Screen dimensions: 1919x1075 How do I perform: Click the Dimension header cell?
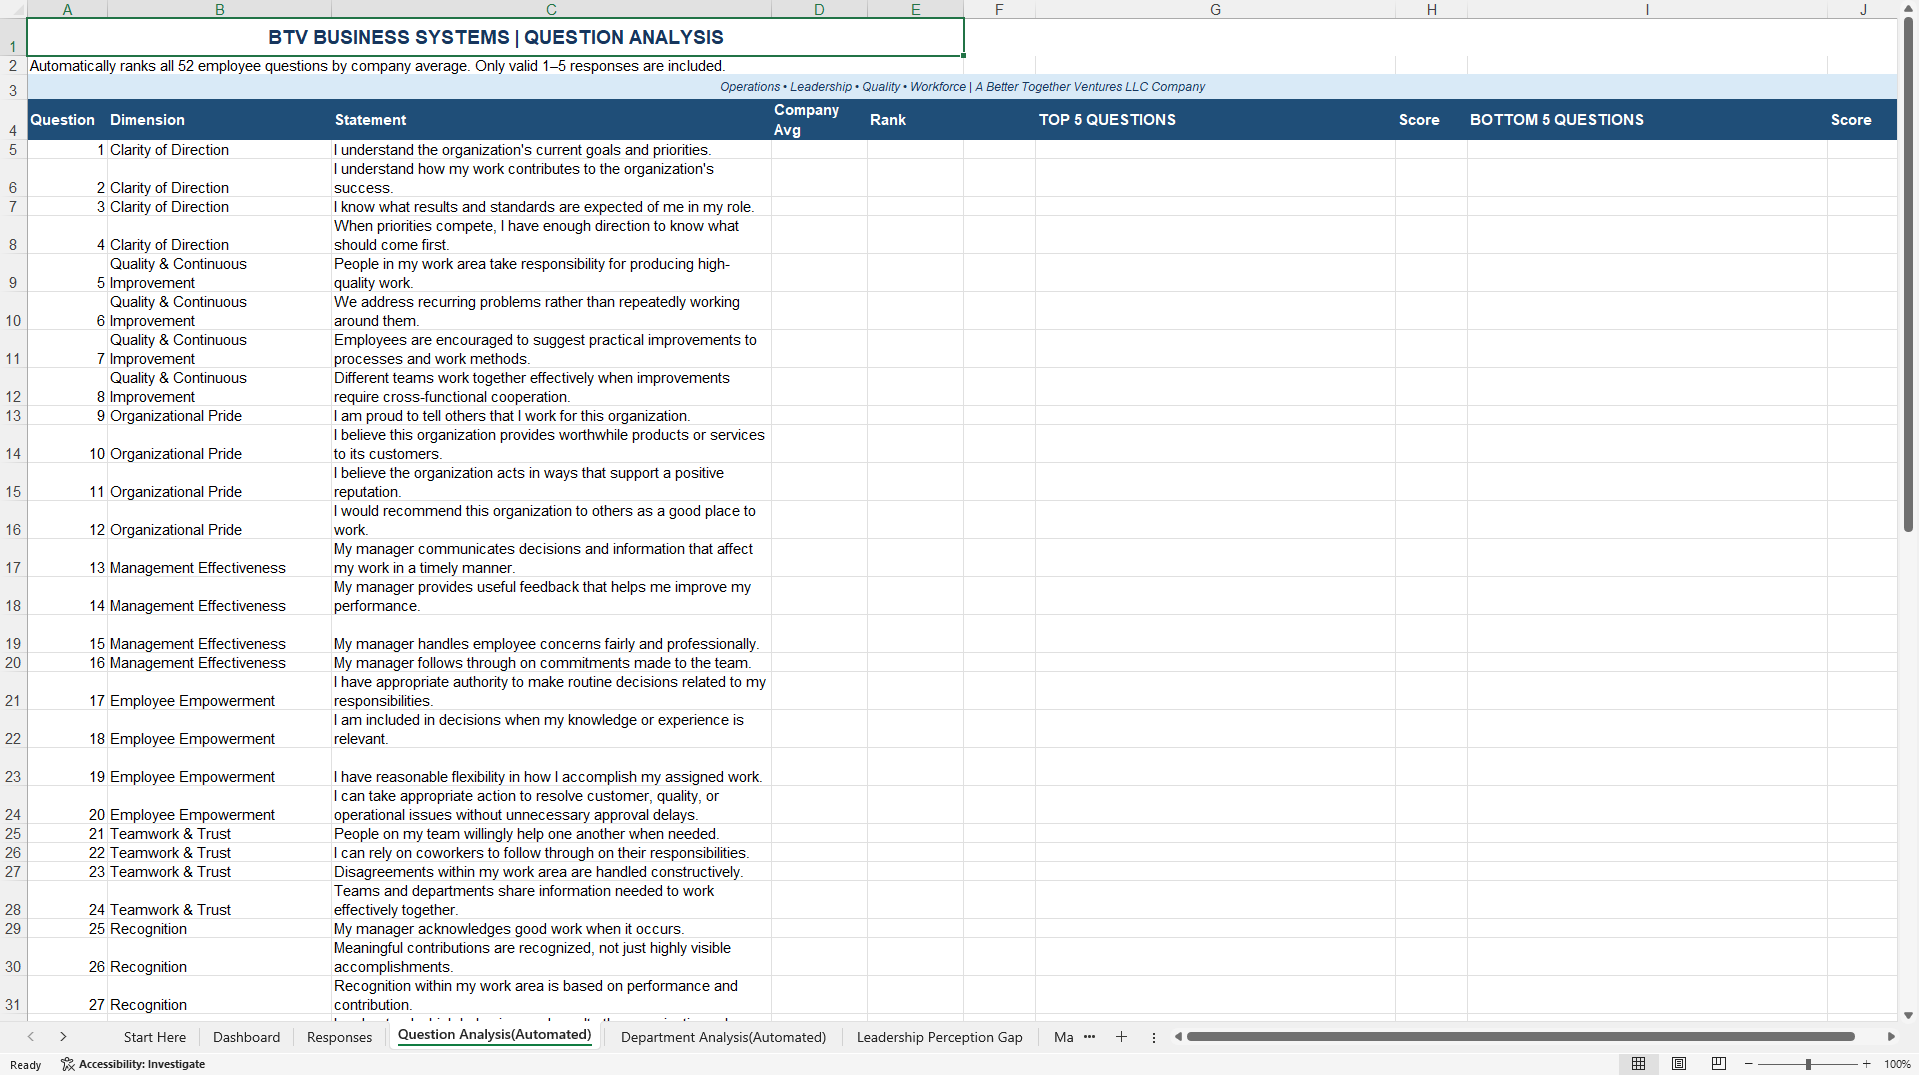219,120
